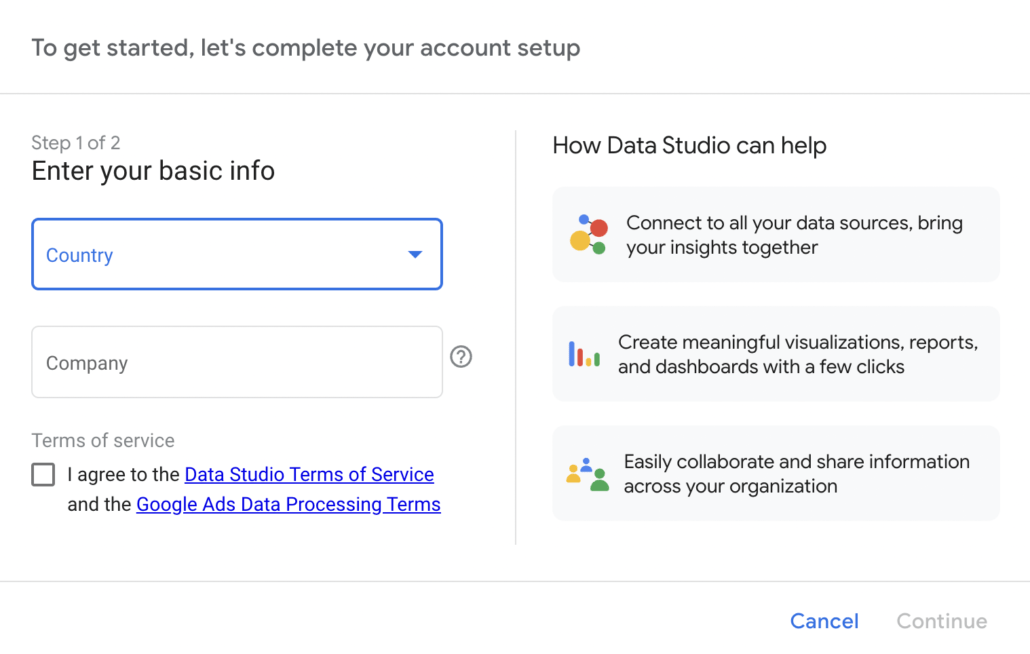Click the colorful bar chart visualization icon

586,353
